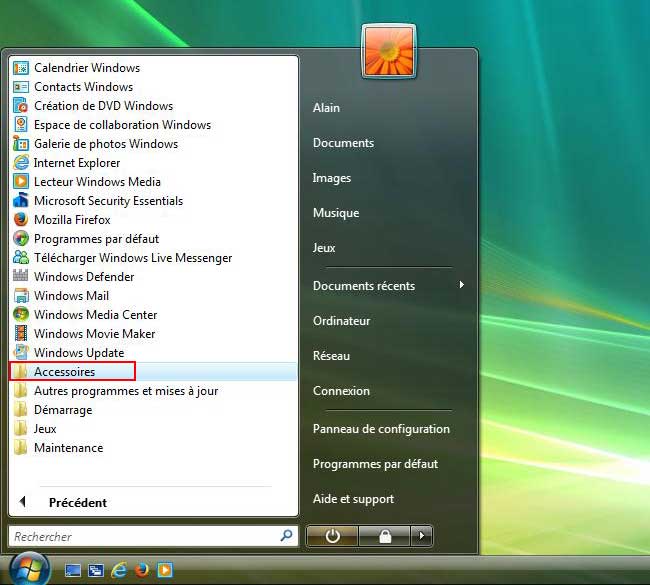Screen dimensions: 650x585
Task: Click the user account picture
Action: (x=389, y=52)
